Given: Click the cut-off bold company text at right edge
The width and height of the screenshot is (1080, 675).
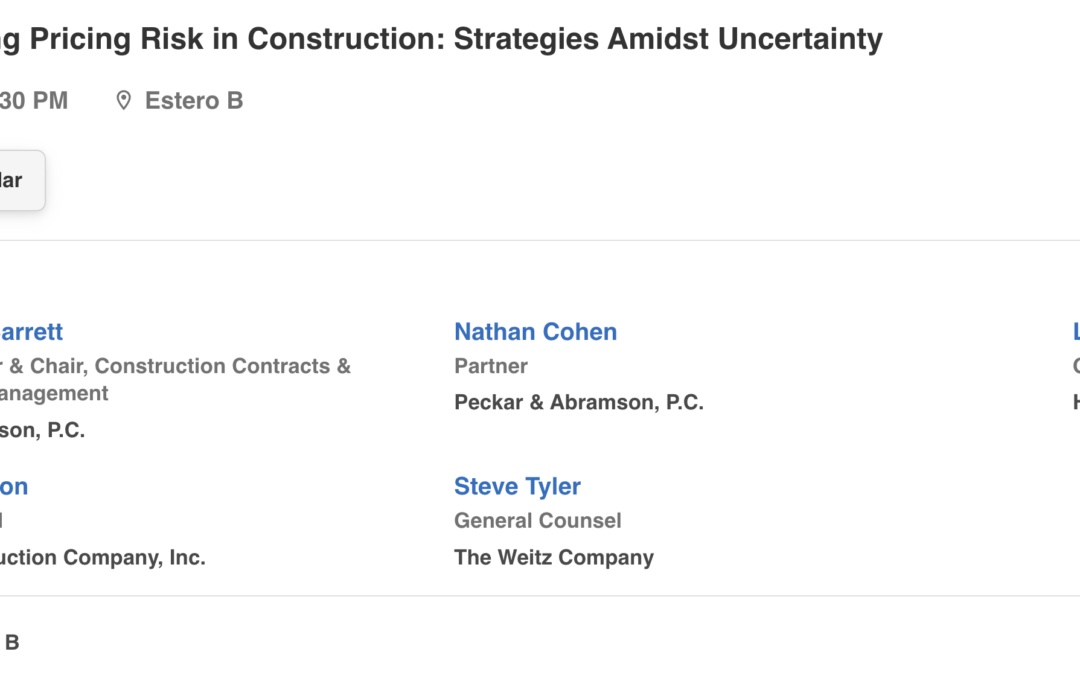Looking at the screenshot, I should [1075, 402].
